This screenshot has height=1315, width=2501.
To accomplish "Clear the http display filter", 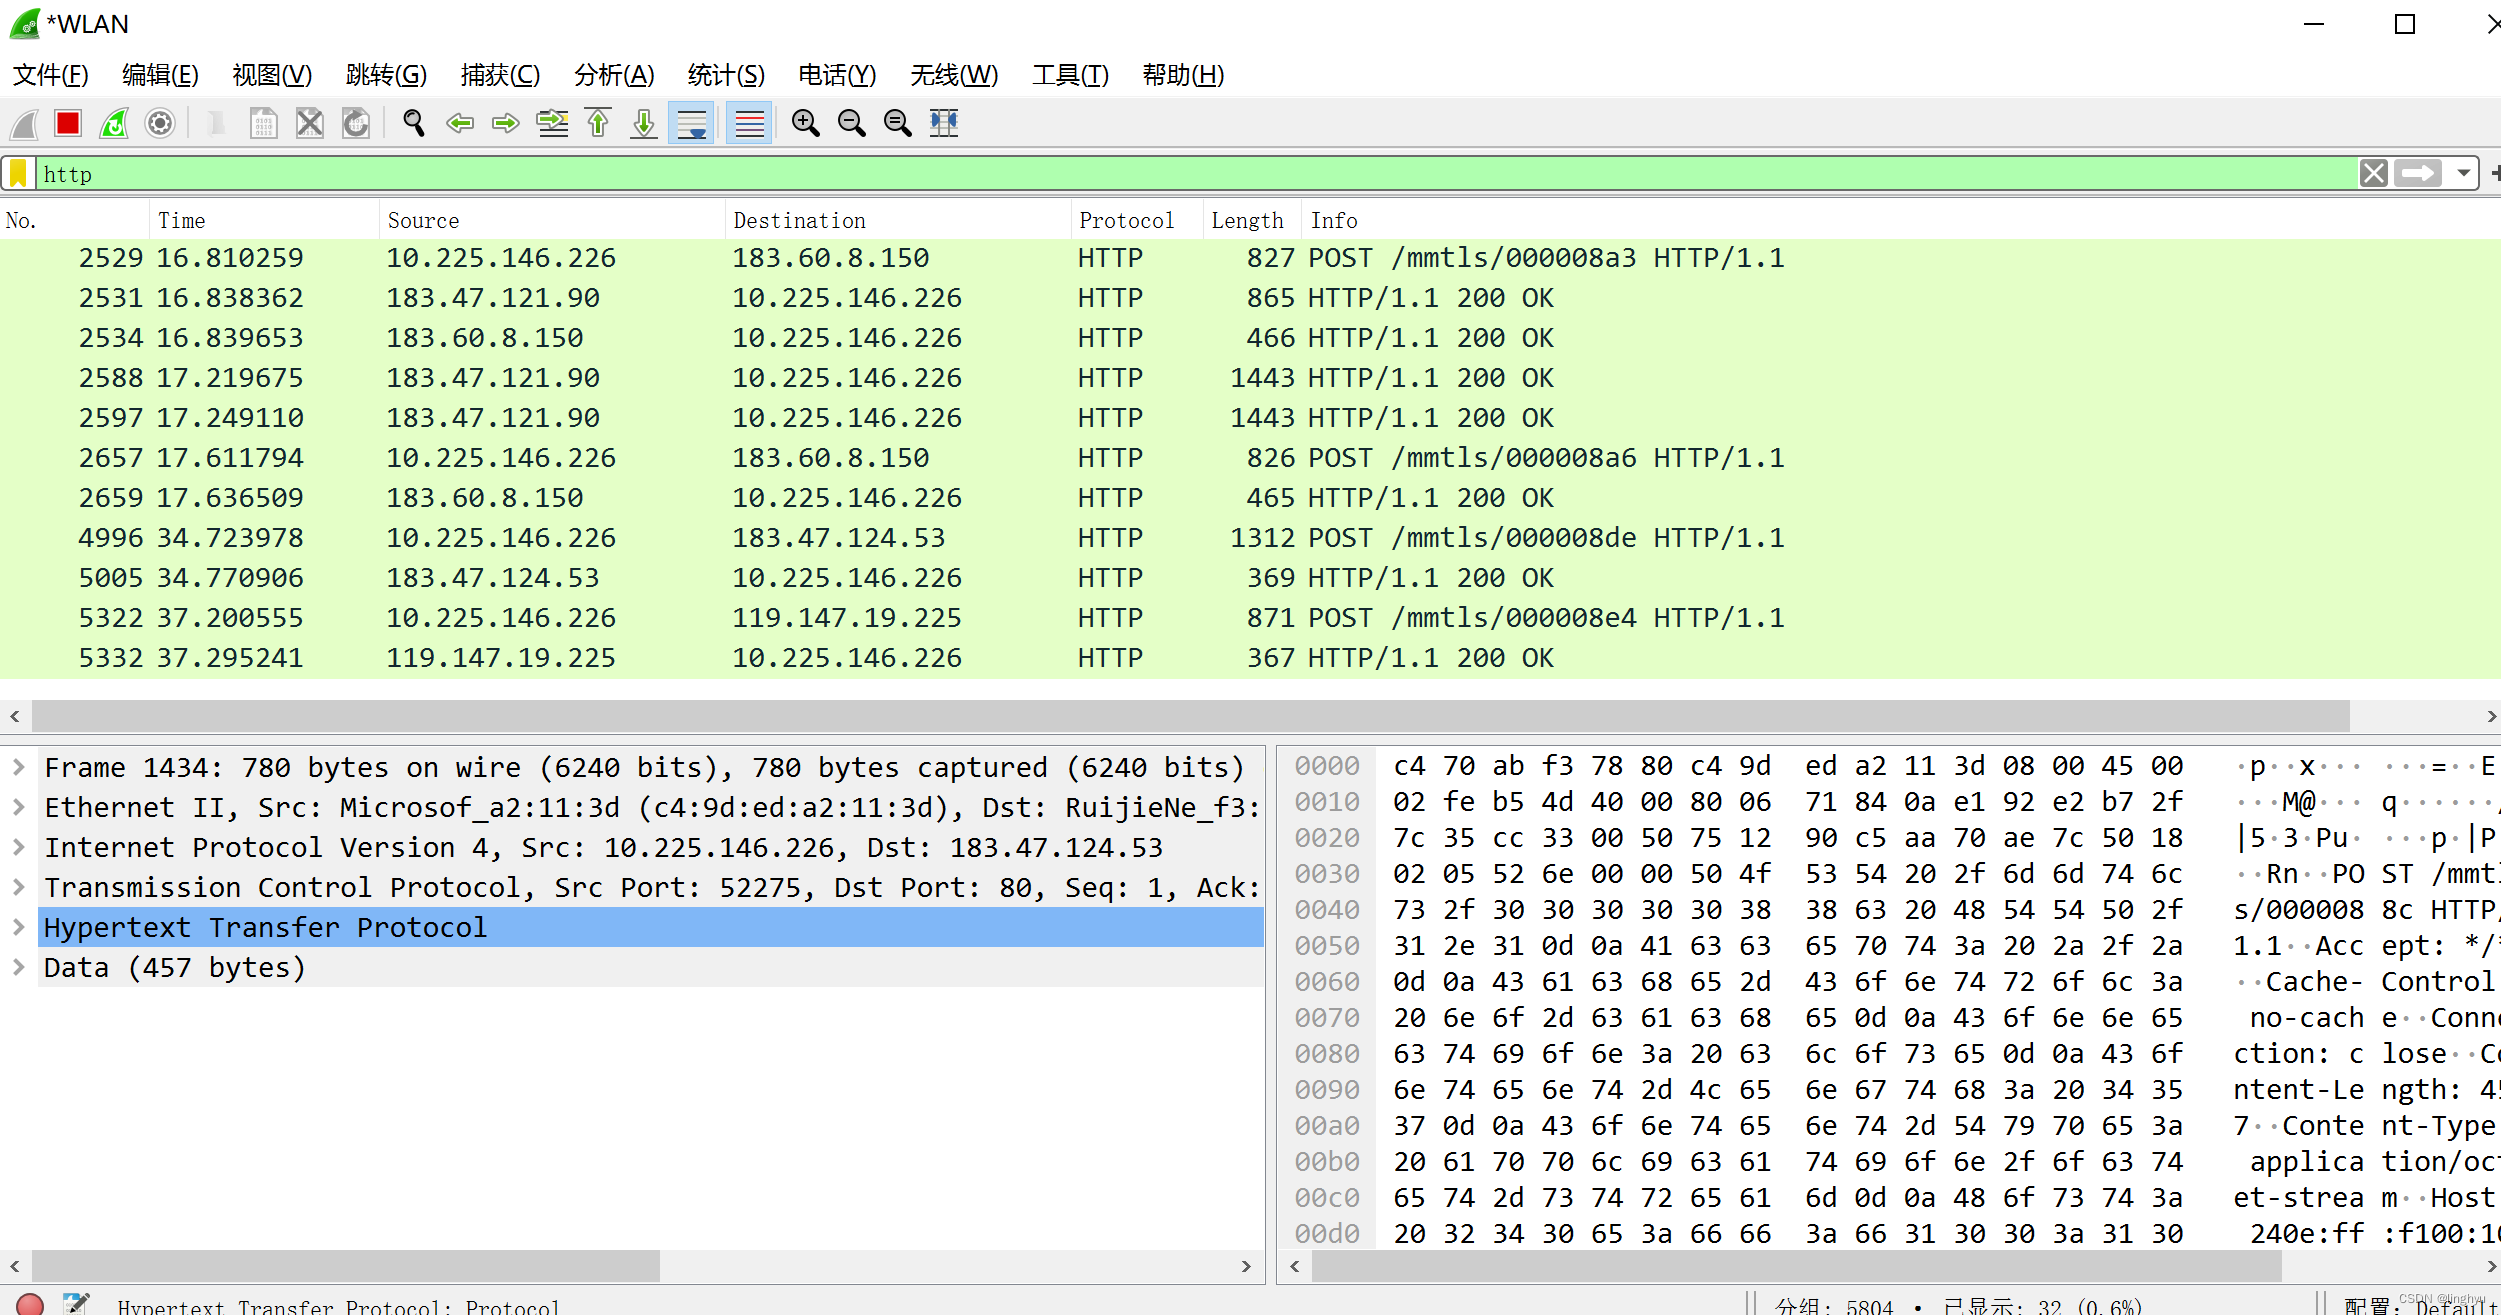I will (x=2375, y=173).
